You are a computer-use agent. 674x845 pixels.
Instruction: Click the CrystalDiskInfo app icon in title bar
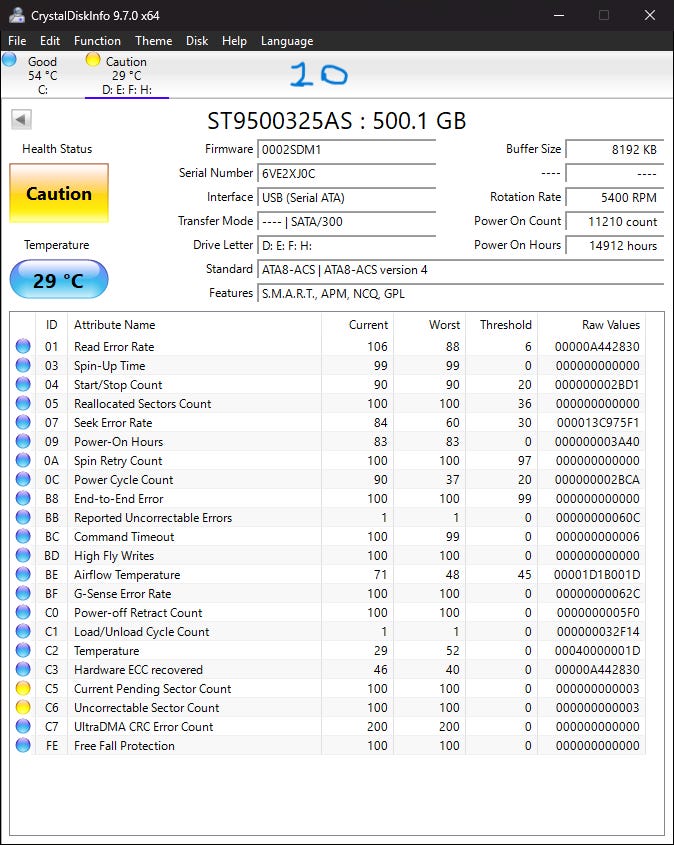click(x=15, y=15)
